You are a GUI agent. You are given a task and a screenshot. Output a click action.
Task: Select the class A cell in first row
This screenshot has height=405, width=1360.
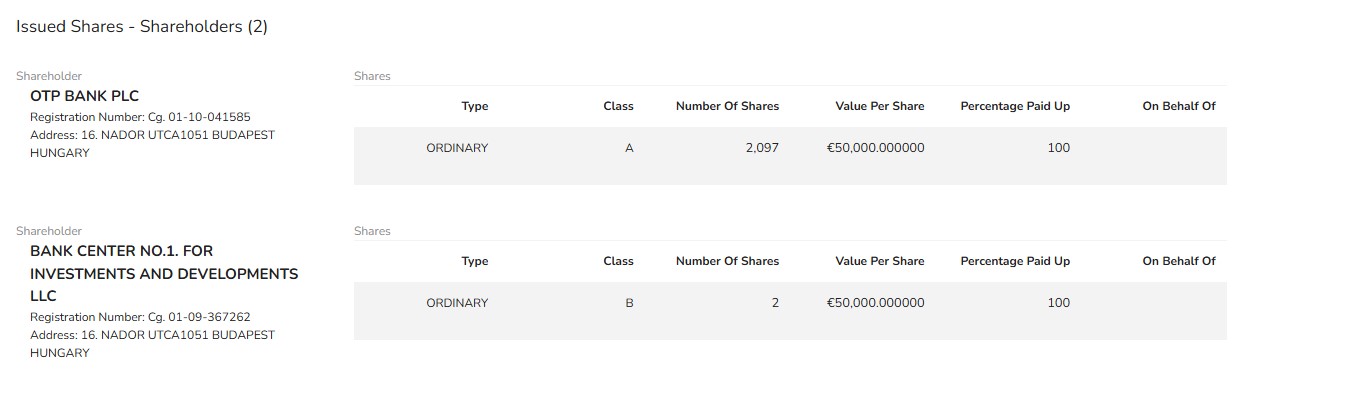point(629,148)
